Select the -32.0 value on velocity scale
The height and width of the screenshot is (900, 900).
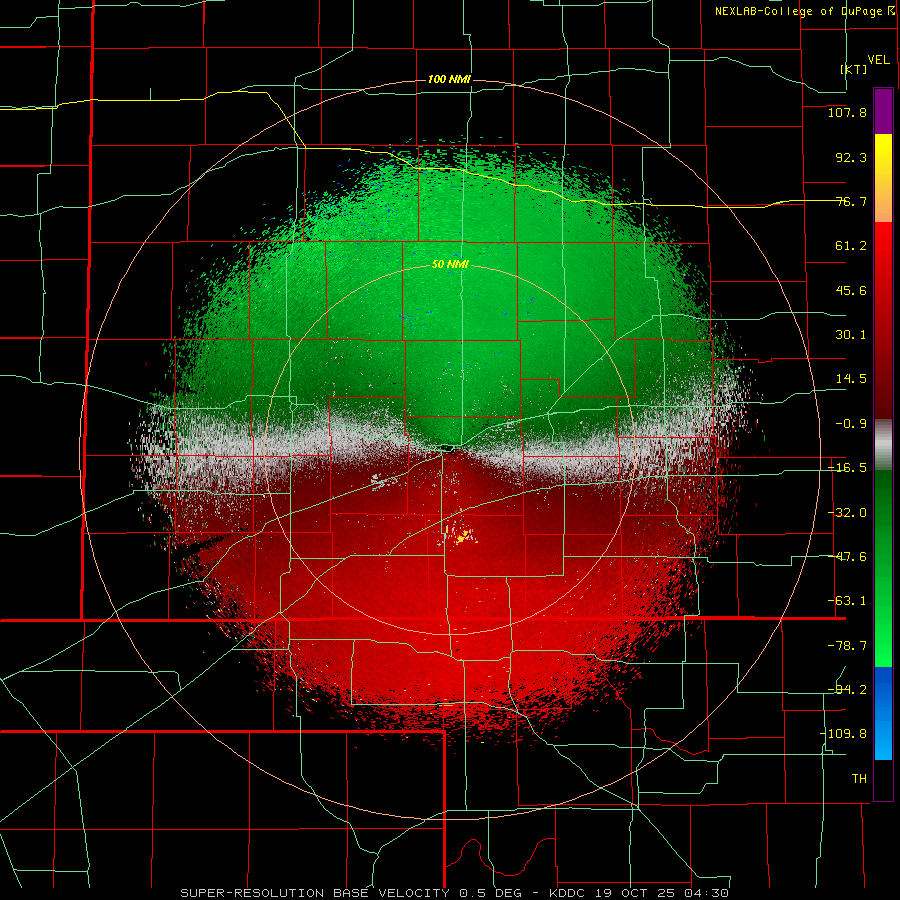tap(847, 513)
